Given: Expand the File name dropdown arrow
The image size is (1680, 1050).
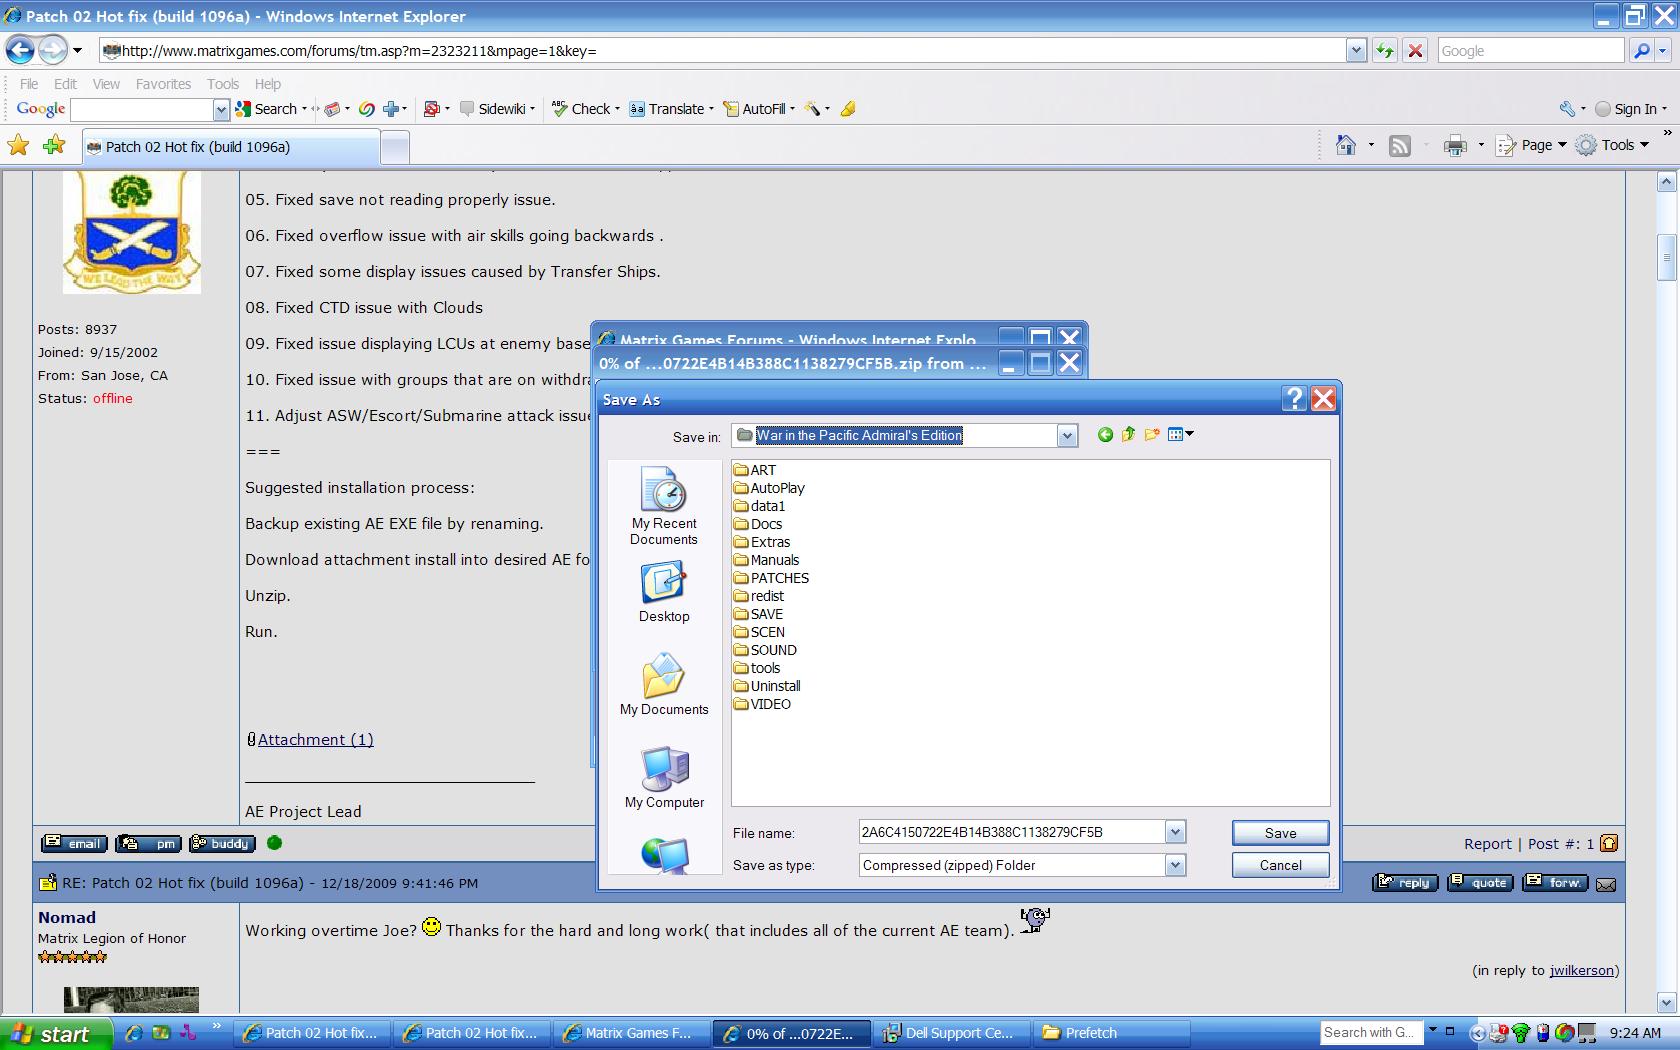Looking at the screenshot, I should (x=1175, y=832).
